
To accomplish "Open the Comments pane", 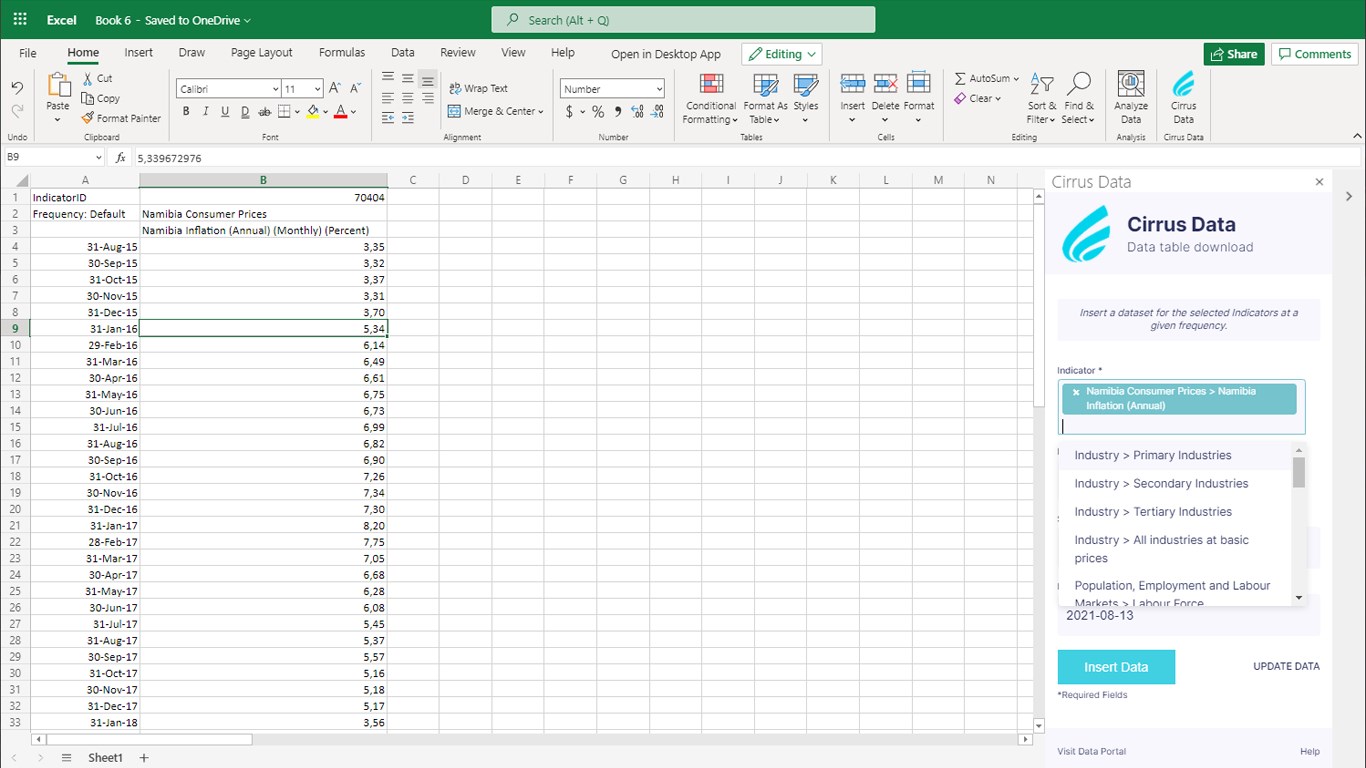I will click(1315, 54).
